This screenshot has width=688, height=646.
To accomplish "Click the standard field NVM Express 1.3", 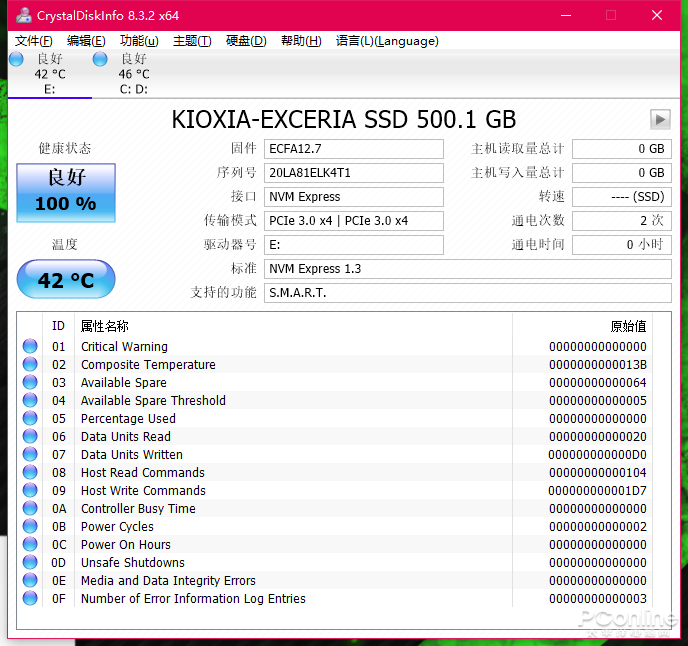I will click(468, 269).
